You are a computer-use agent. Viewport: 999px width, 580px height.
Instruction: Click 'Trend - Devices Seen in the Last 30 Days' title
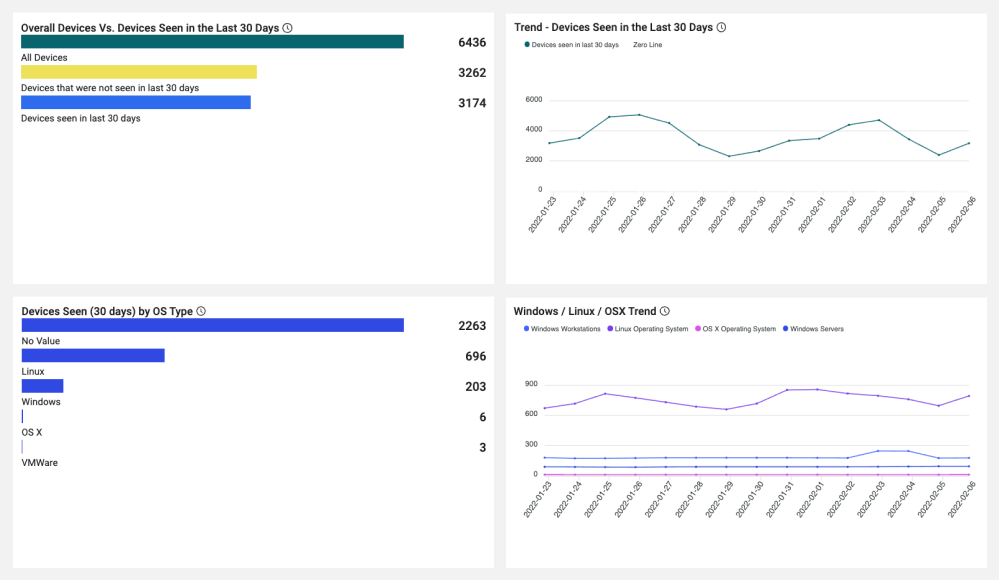tap(614, 27)
